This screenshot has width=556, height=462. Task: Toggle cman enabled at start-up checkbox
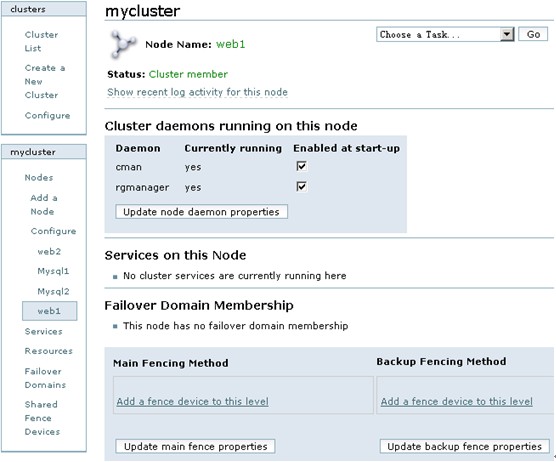(301, 166)
